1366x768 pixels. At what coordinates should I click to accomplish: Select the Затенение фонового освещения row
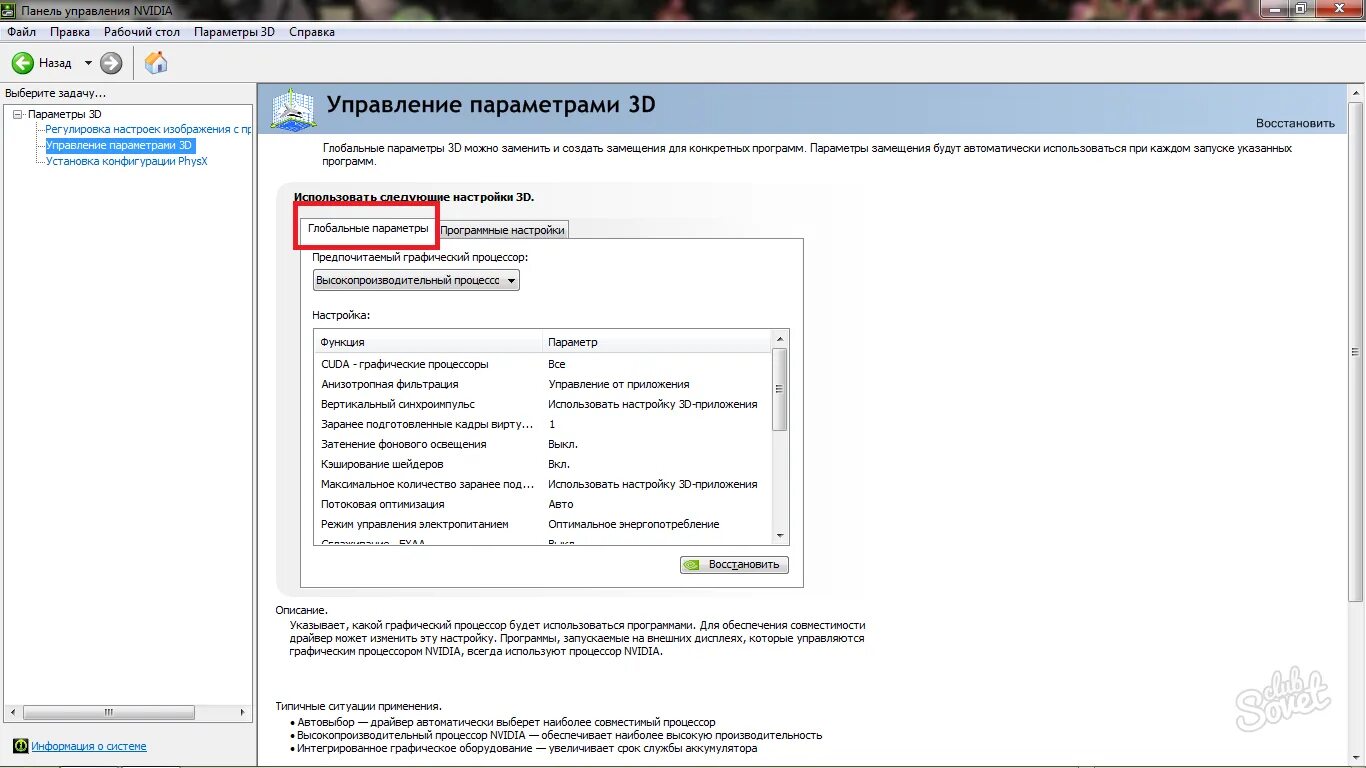[543, 444]
